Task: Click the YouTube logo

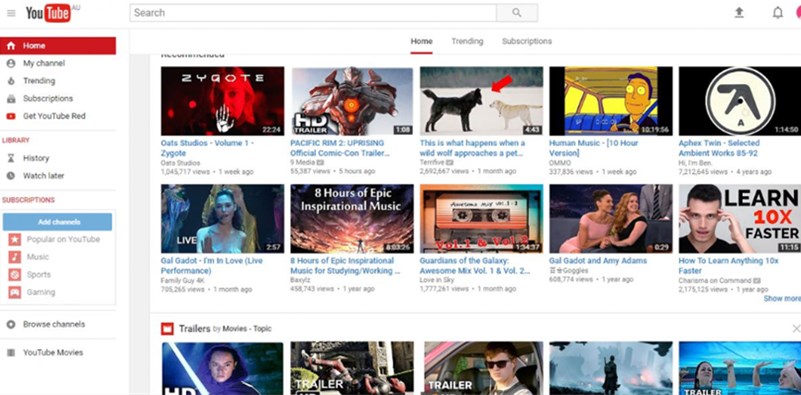Action: pyautogui.click(x=49, y=13)
